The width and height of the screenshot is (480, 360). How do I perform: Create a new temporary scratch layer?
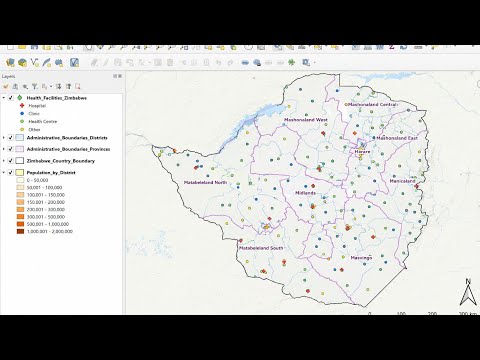point(59,62)
